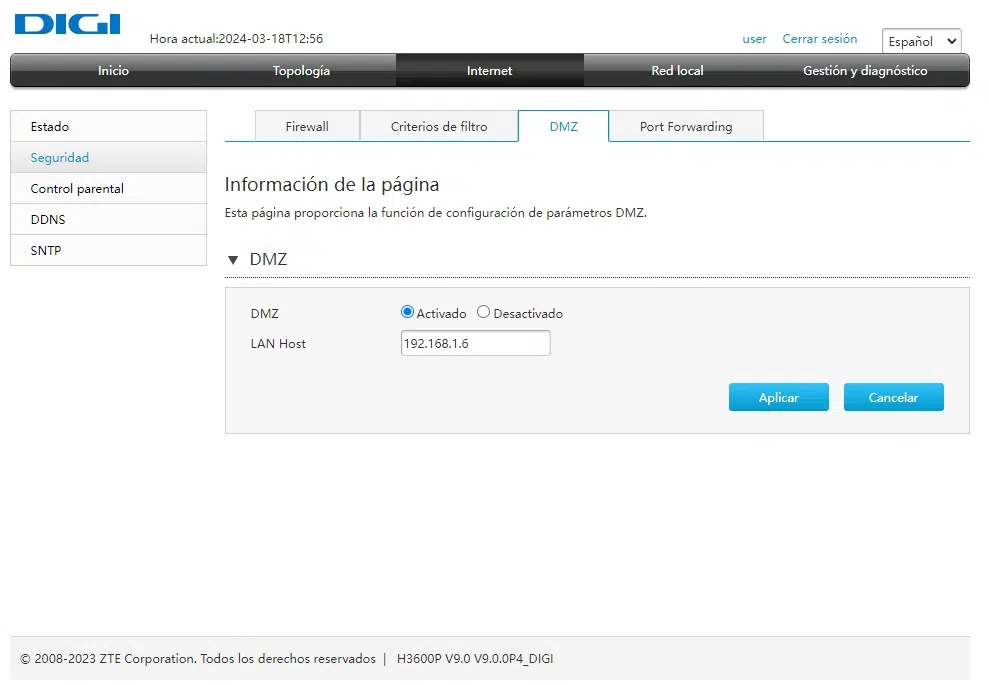Open the Español language dropdown

click(921, 41)
